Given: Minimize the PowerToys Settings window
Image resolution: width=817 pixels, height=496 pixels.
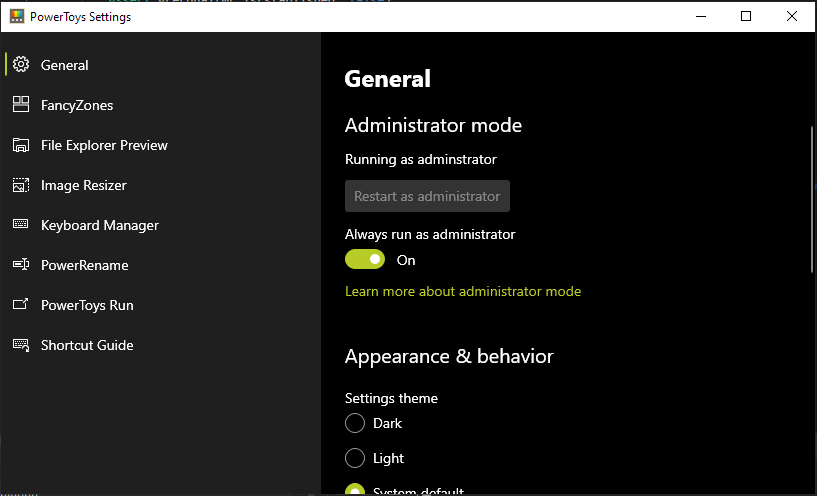Looking at the screenshot, I should click(x=701, y=16).
